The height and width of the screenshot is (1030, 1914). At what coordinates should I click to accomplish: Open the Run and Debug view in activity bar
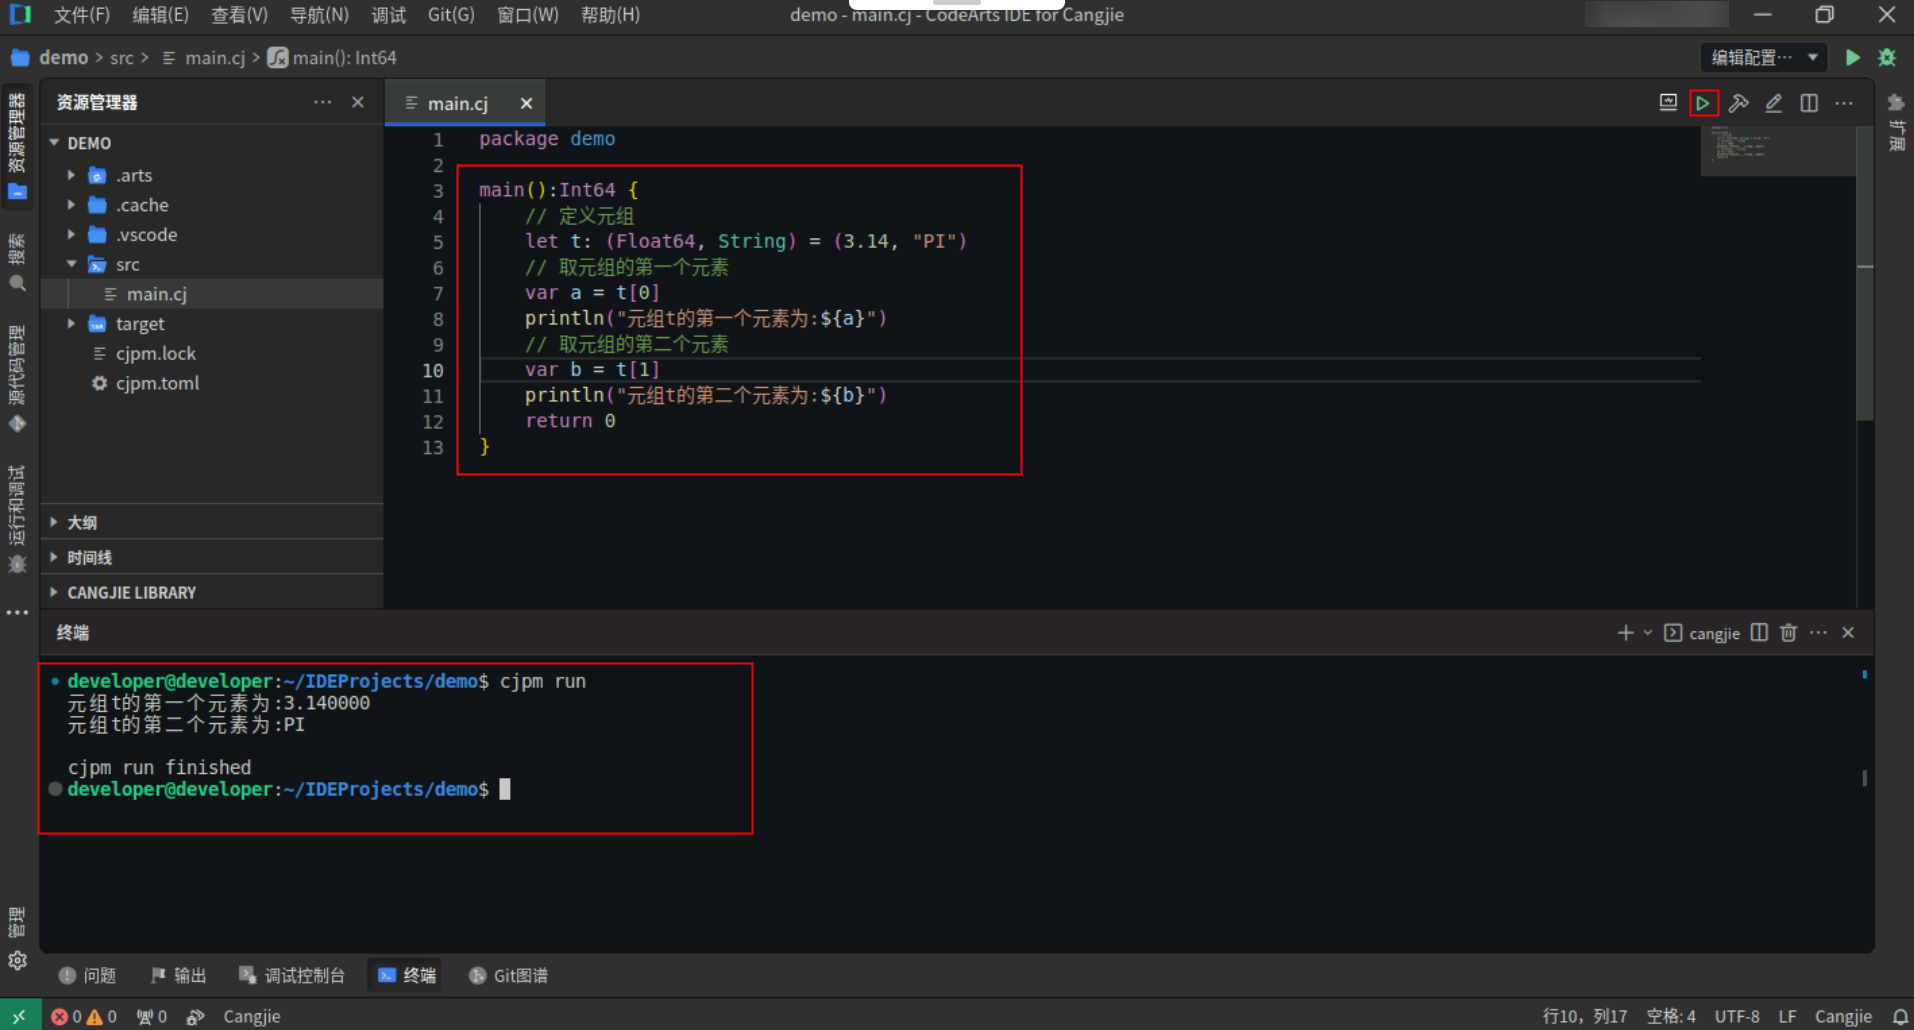coord(17,518)
